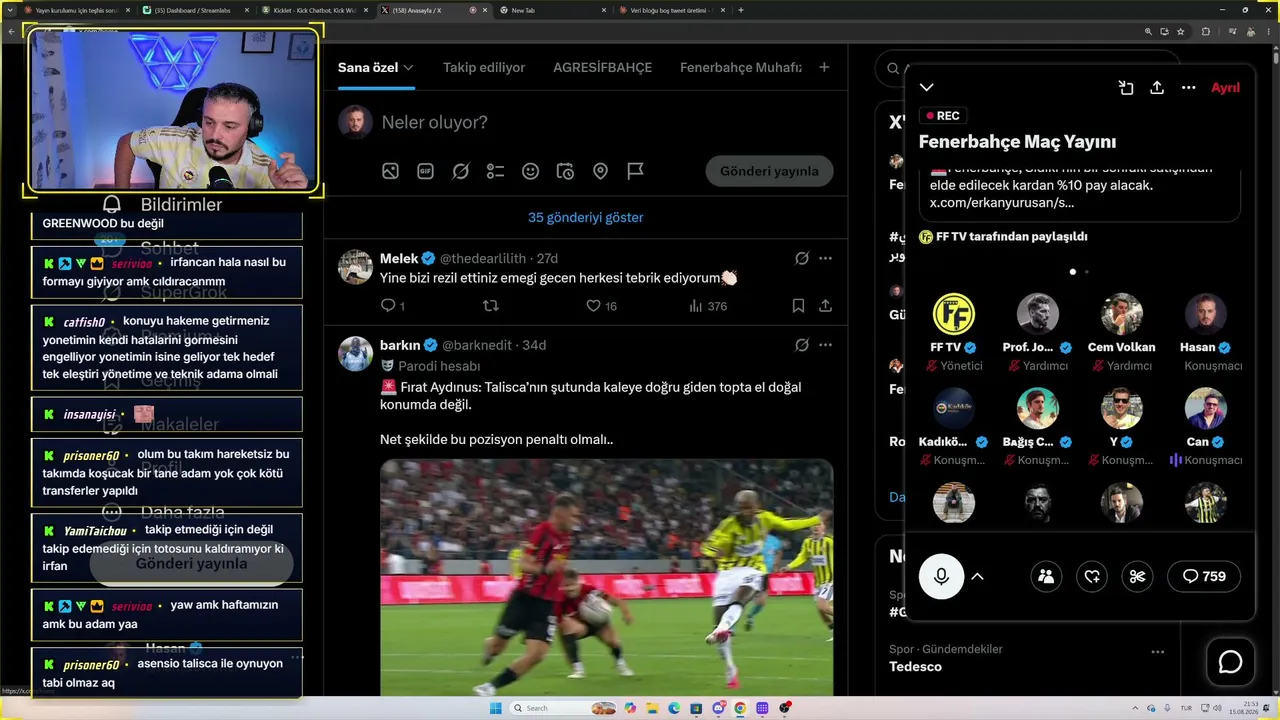Unmute microphone in the Space
The width and height of the screenshot is (1280, 720).
(x=941, y=576)
